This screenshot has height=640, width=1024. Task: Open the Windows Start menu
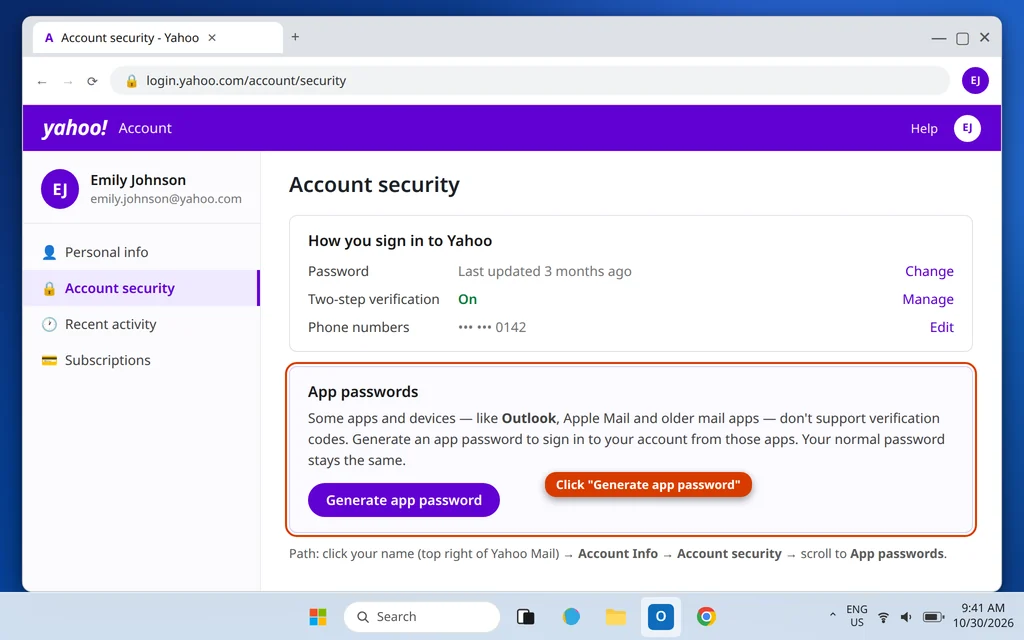point(318,616)
